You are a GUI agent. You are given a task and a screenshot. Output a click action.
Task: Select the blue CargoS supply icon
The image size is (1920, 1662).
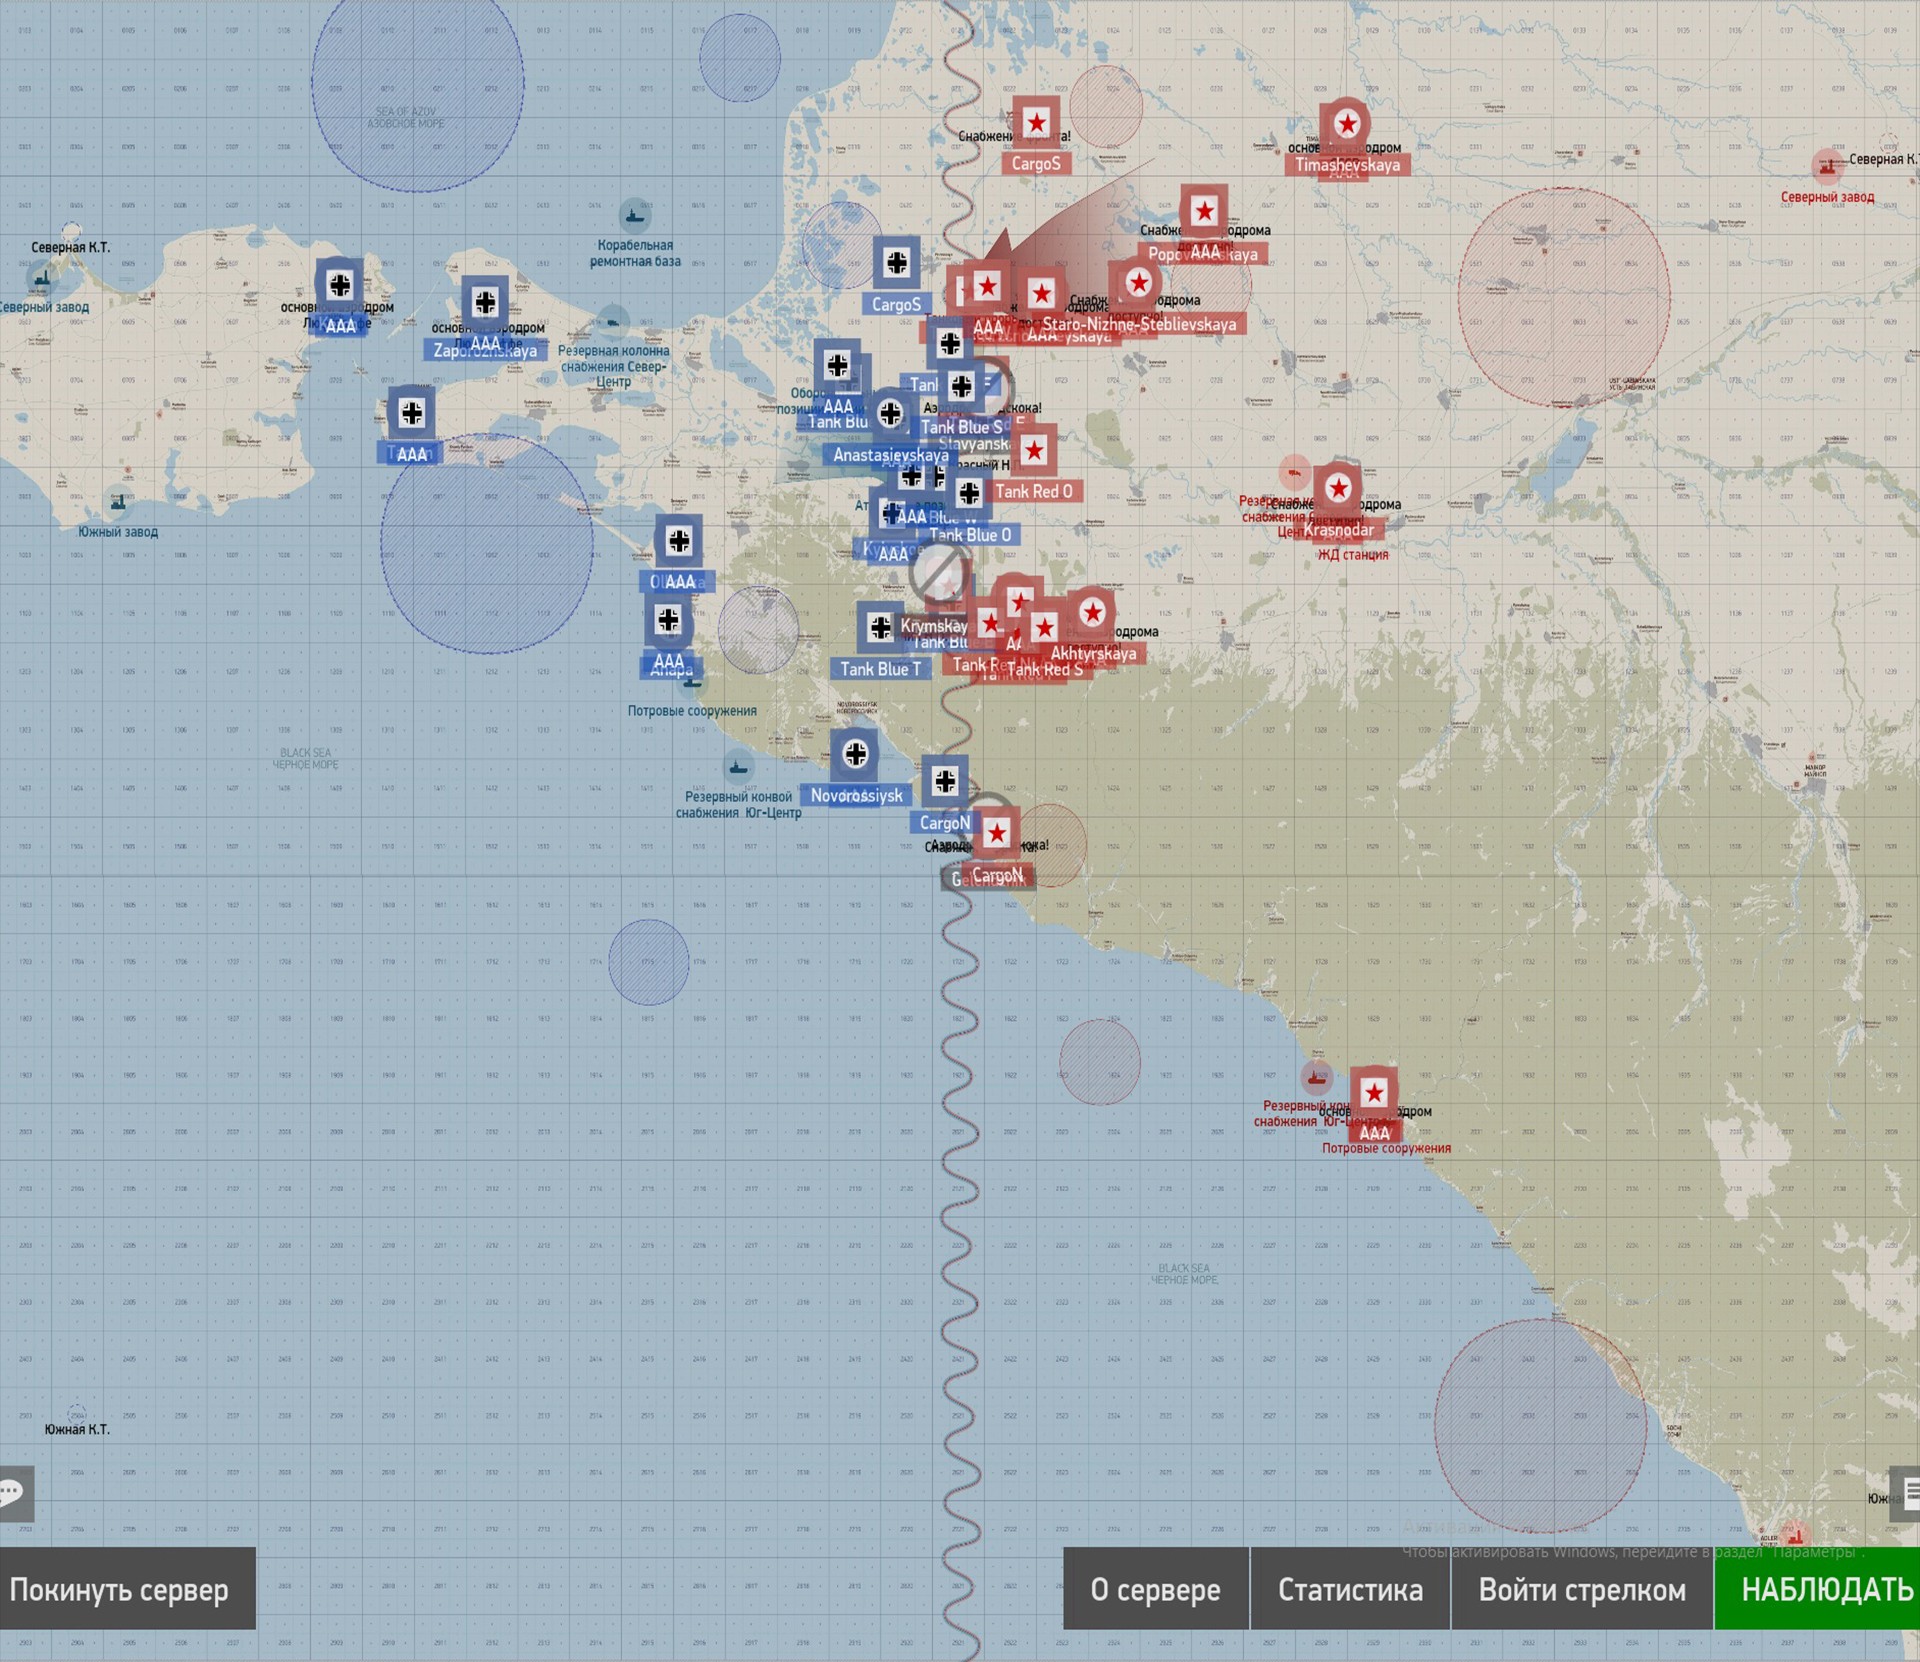(896, 263)
